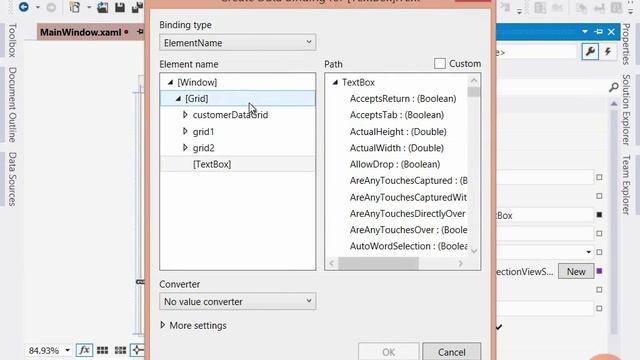Enable the Custom path checkbox
640x360 pixels.
click(x=440, y=64)
